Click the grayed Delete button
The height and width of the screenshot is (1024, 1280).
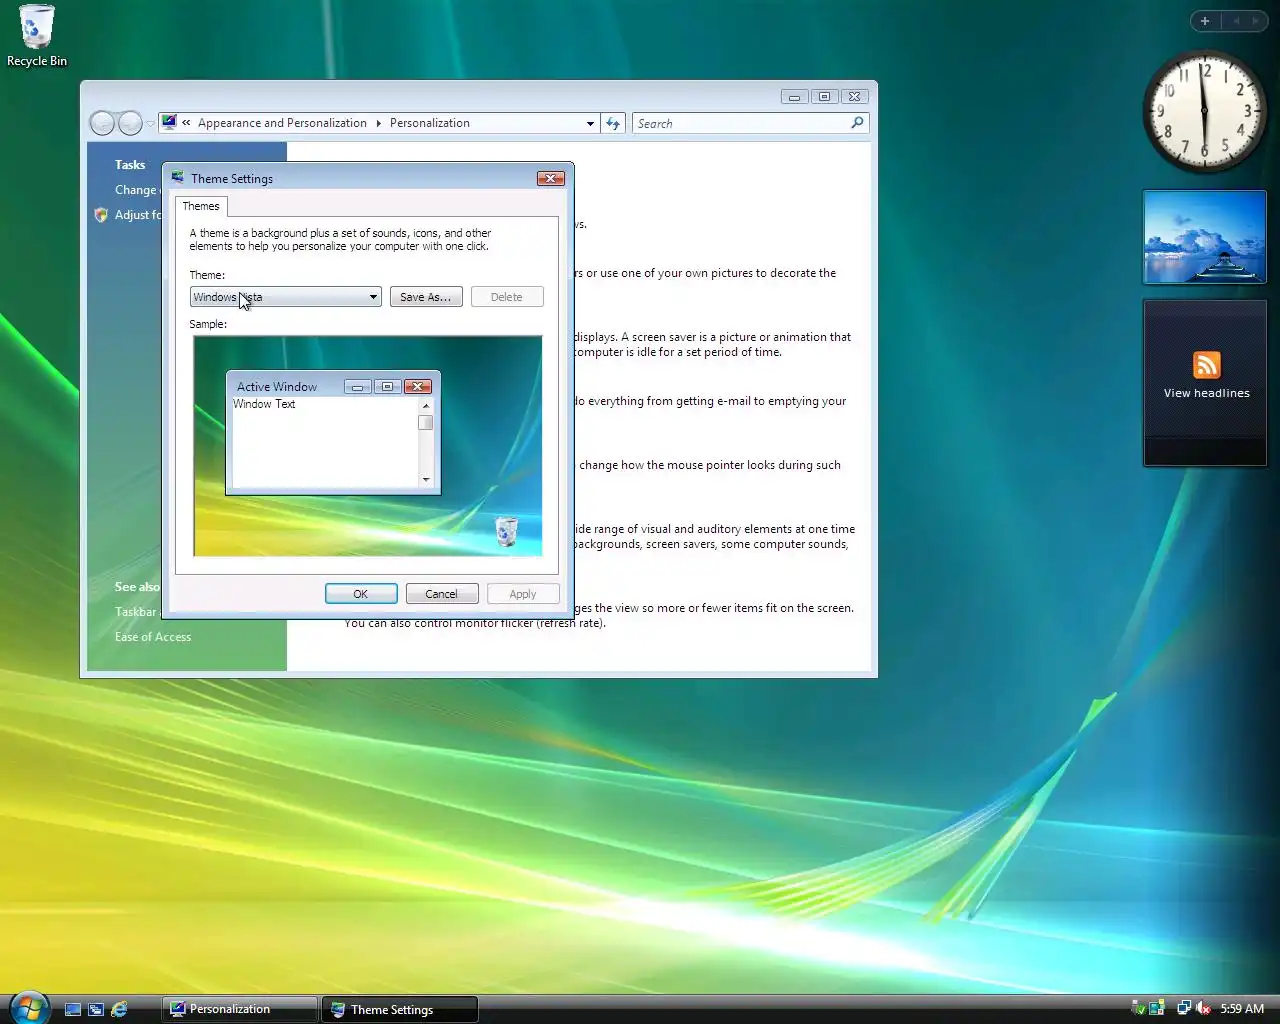point(507,297)
